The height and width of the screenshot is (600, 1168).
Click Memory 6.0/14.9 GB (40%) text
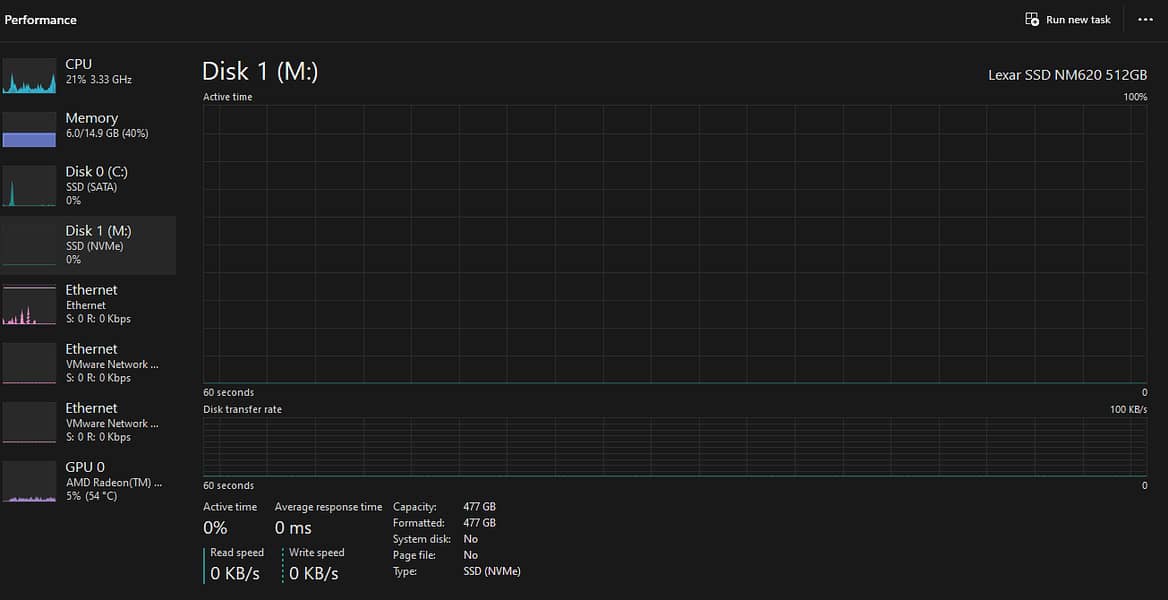107,133
